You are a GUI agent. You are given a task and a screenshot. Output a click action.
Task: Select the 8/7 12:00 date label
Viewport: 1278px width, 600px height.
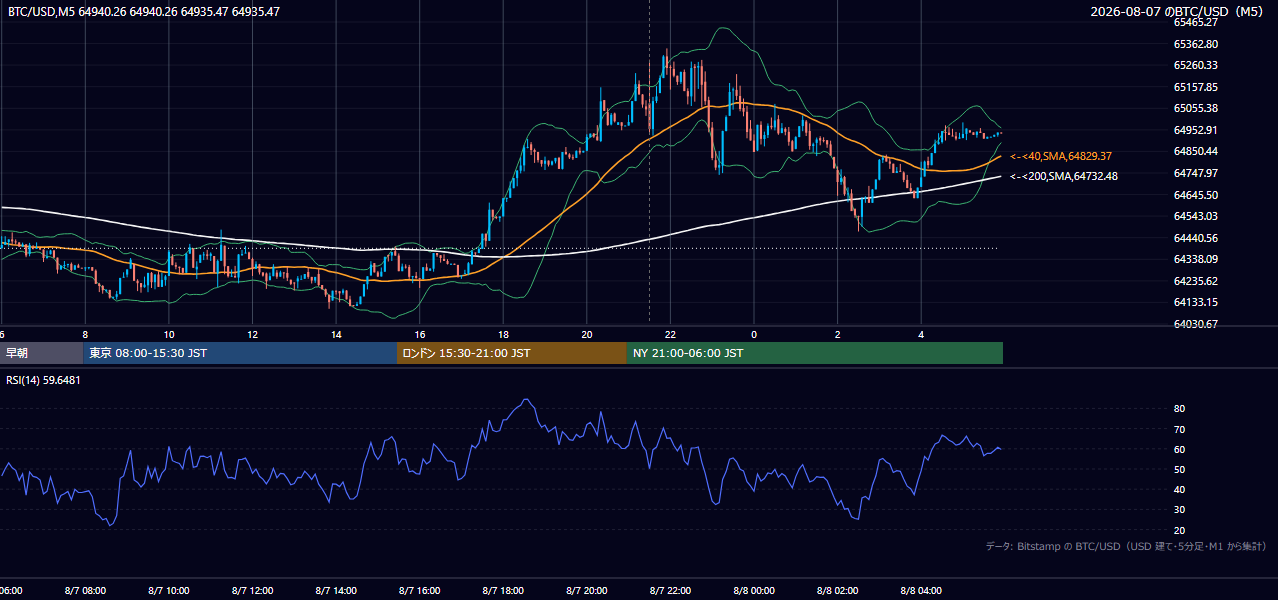253,591
